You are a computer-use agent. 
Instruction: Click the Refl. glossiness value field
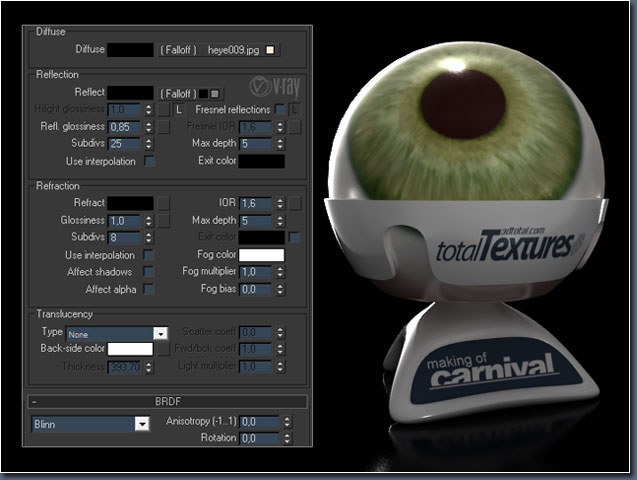(x=124, y=127)
